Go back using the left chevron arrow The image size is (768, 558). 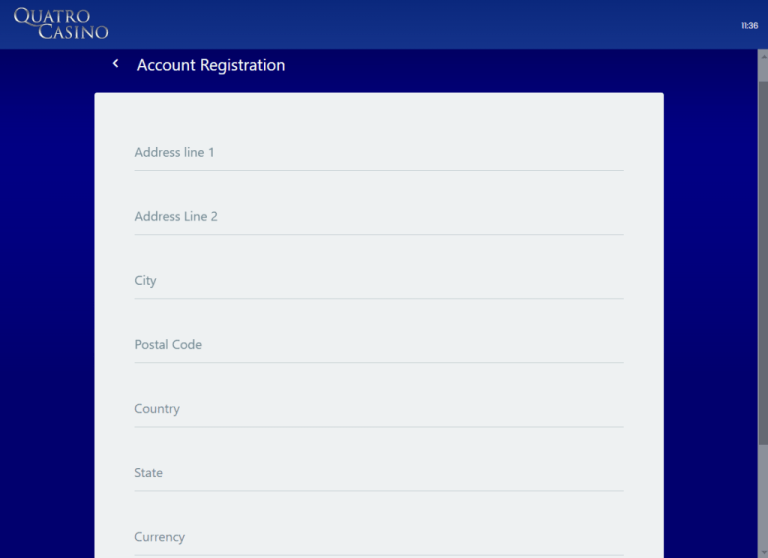116,64
